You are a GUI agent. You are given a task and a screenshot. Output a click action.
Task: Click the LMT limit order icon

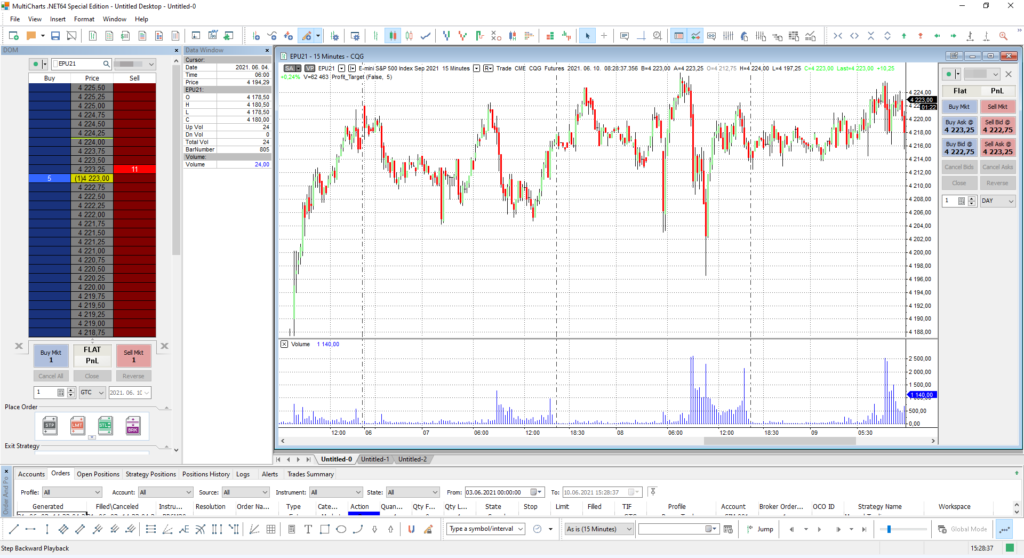[x=77, y=425]
